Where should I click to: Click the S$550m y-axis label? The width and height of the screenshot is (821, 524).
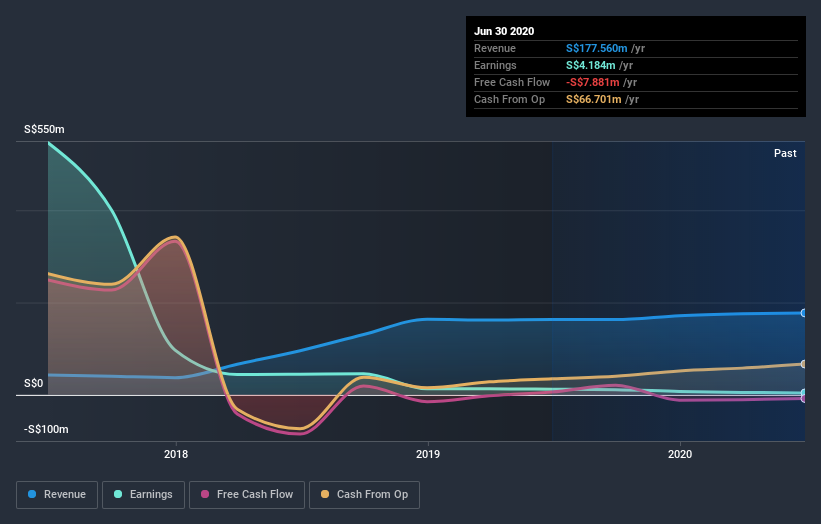pos(44,129)
